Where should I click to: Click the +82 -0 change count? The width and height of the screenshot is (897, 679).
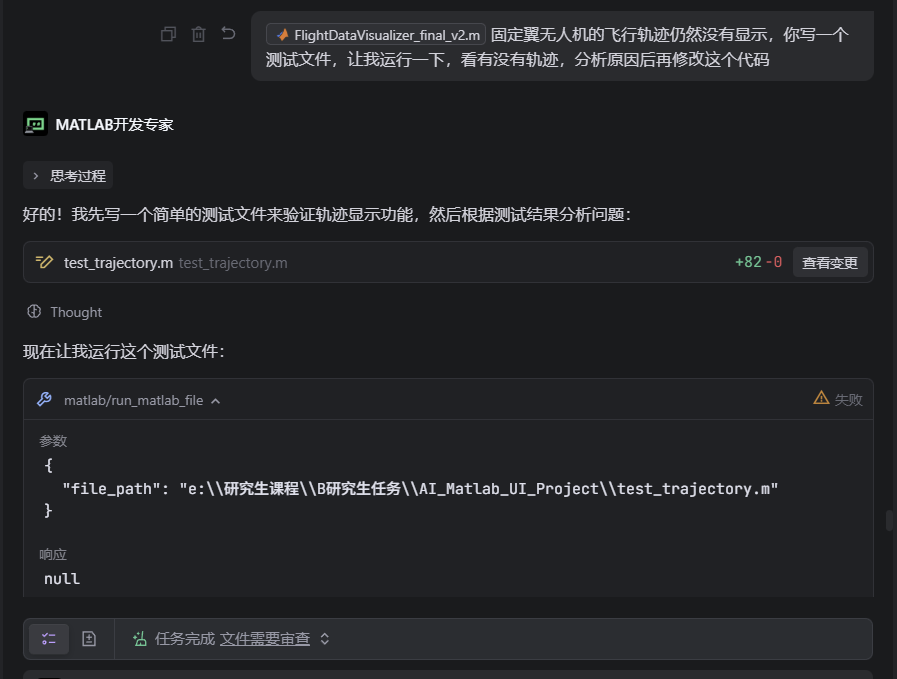[x=759, y=263]
